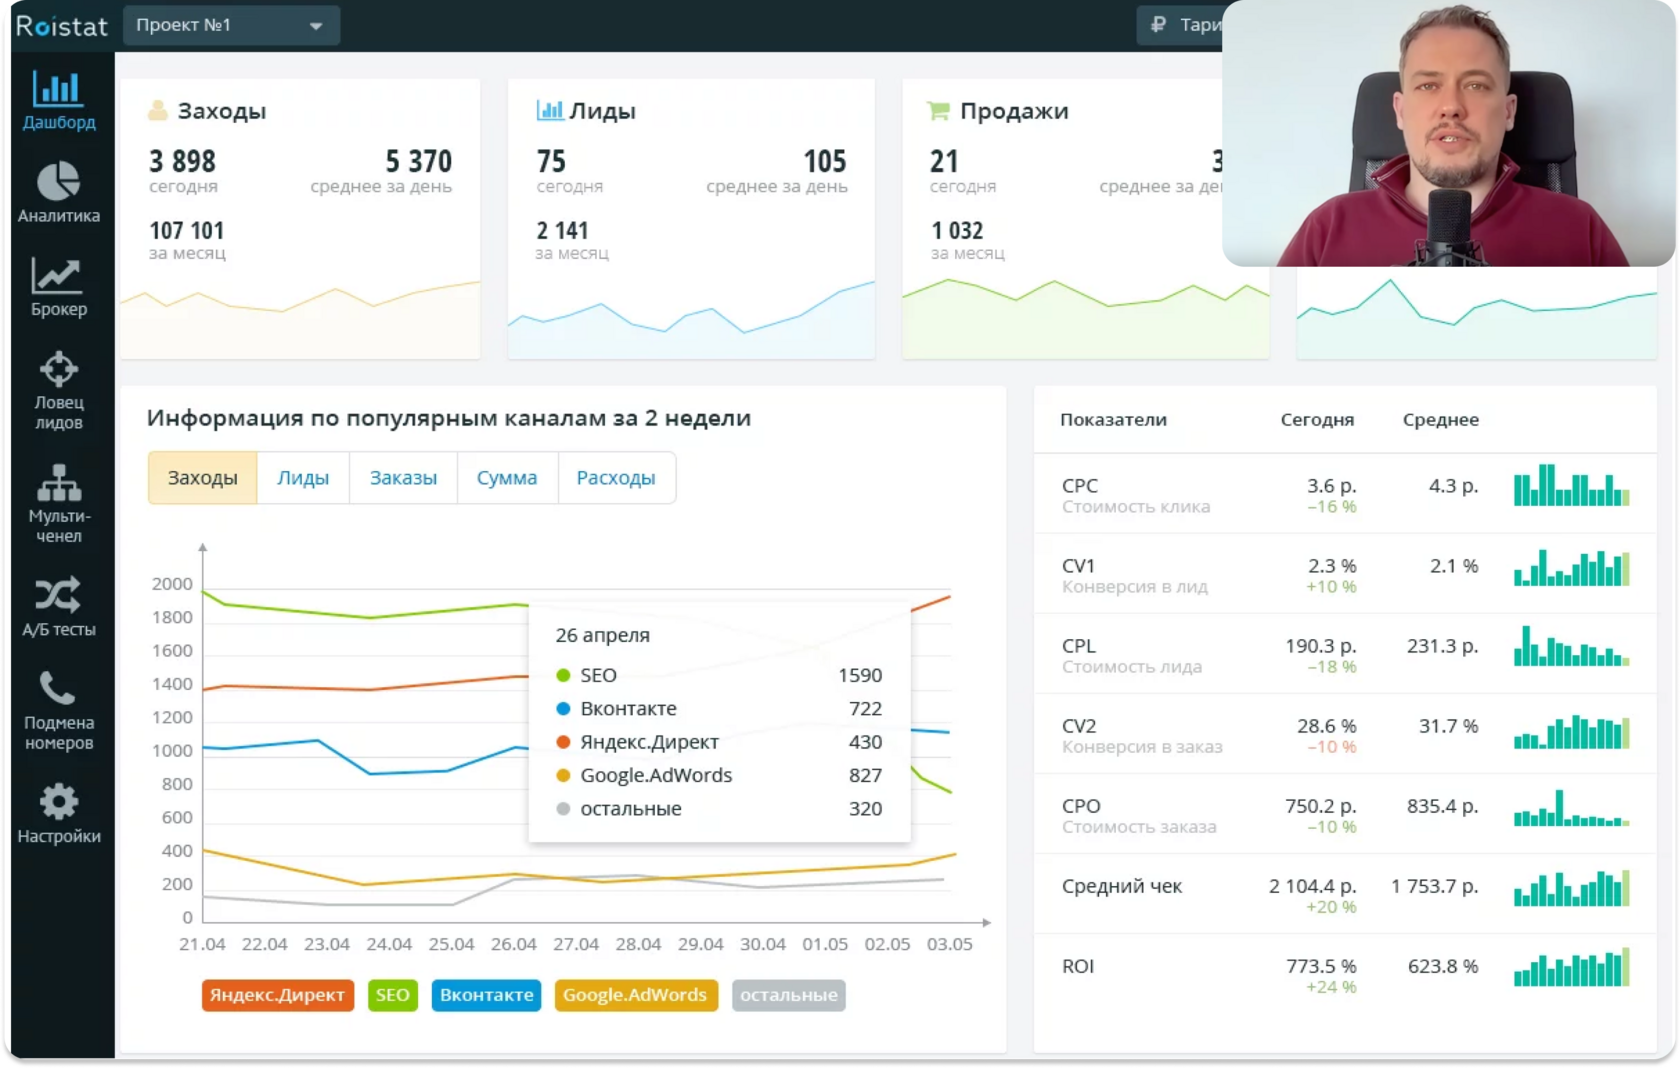Click the Лиды card heading

(602, 111)
